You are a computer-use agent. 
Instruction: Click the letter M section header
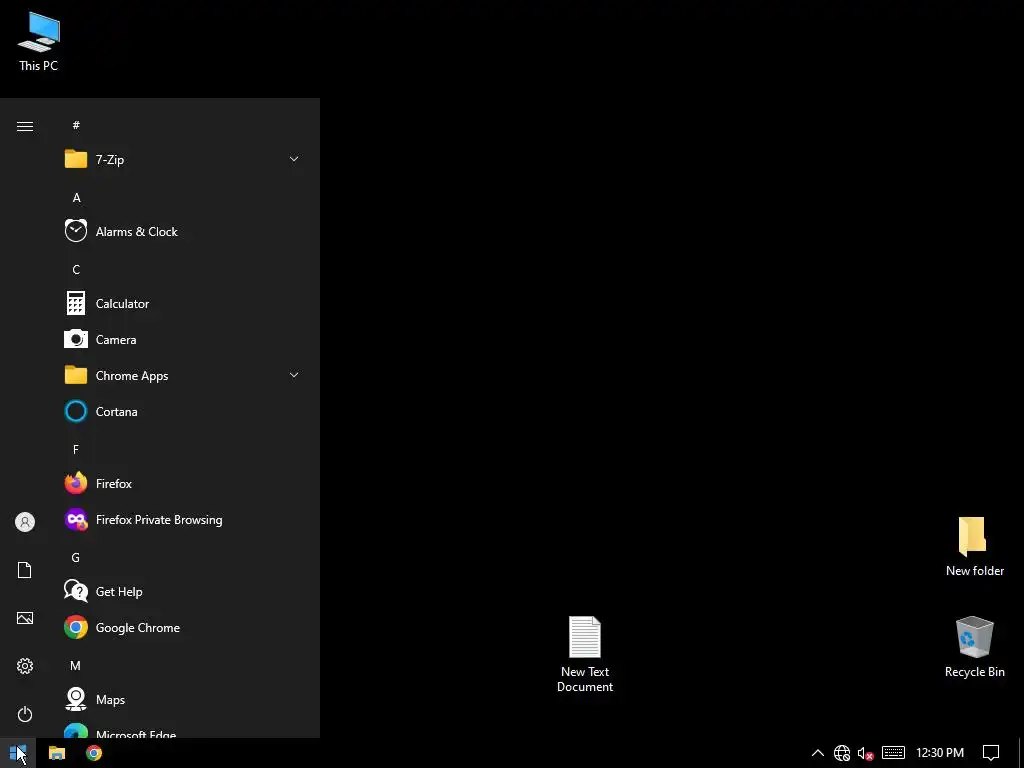[76, 665]
